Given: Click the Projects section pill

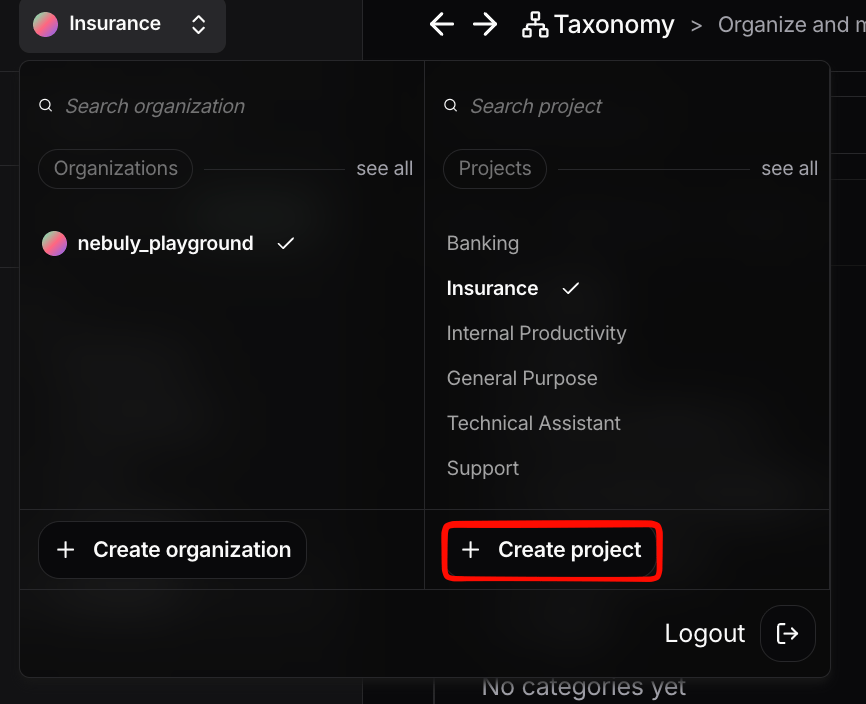Looking at the screenshot, I should pos(495,168).
